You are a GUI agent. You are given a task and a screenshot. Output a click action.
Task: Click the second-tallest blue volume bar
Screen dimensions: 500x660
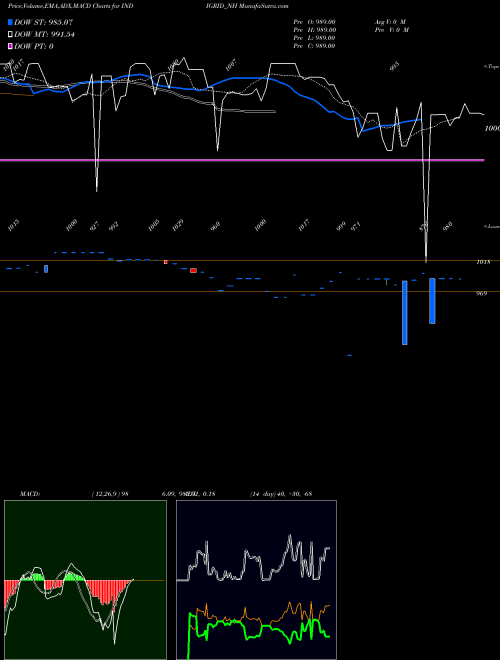(432, 301)
